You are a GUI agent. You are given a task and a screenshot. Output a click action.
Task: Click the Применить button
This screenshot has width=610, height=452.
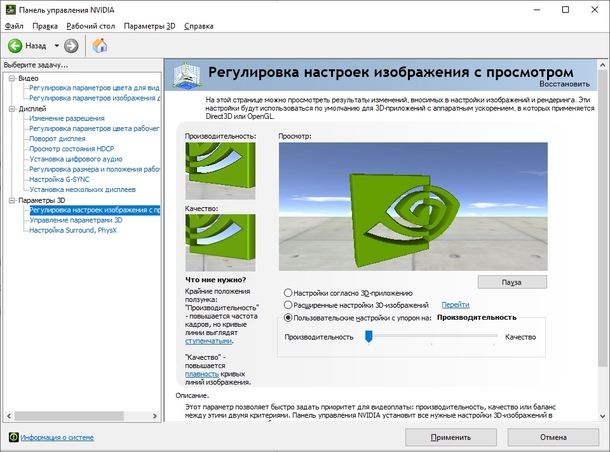(451, 437)
